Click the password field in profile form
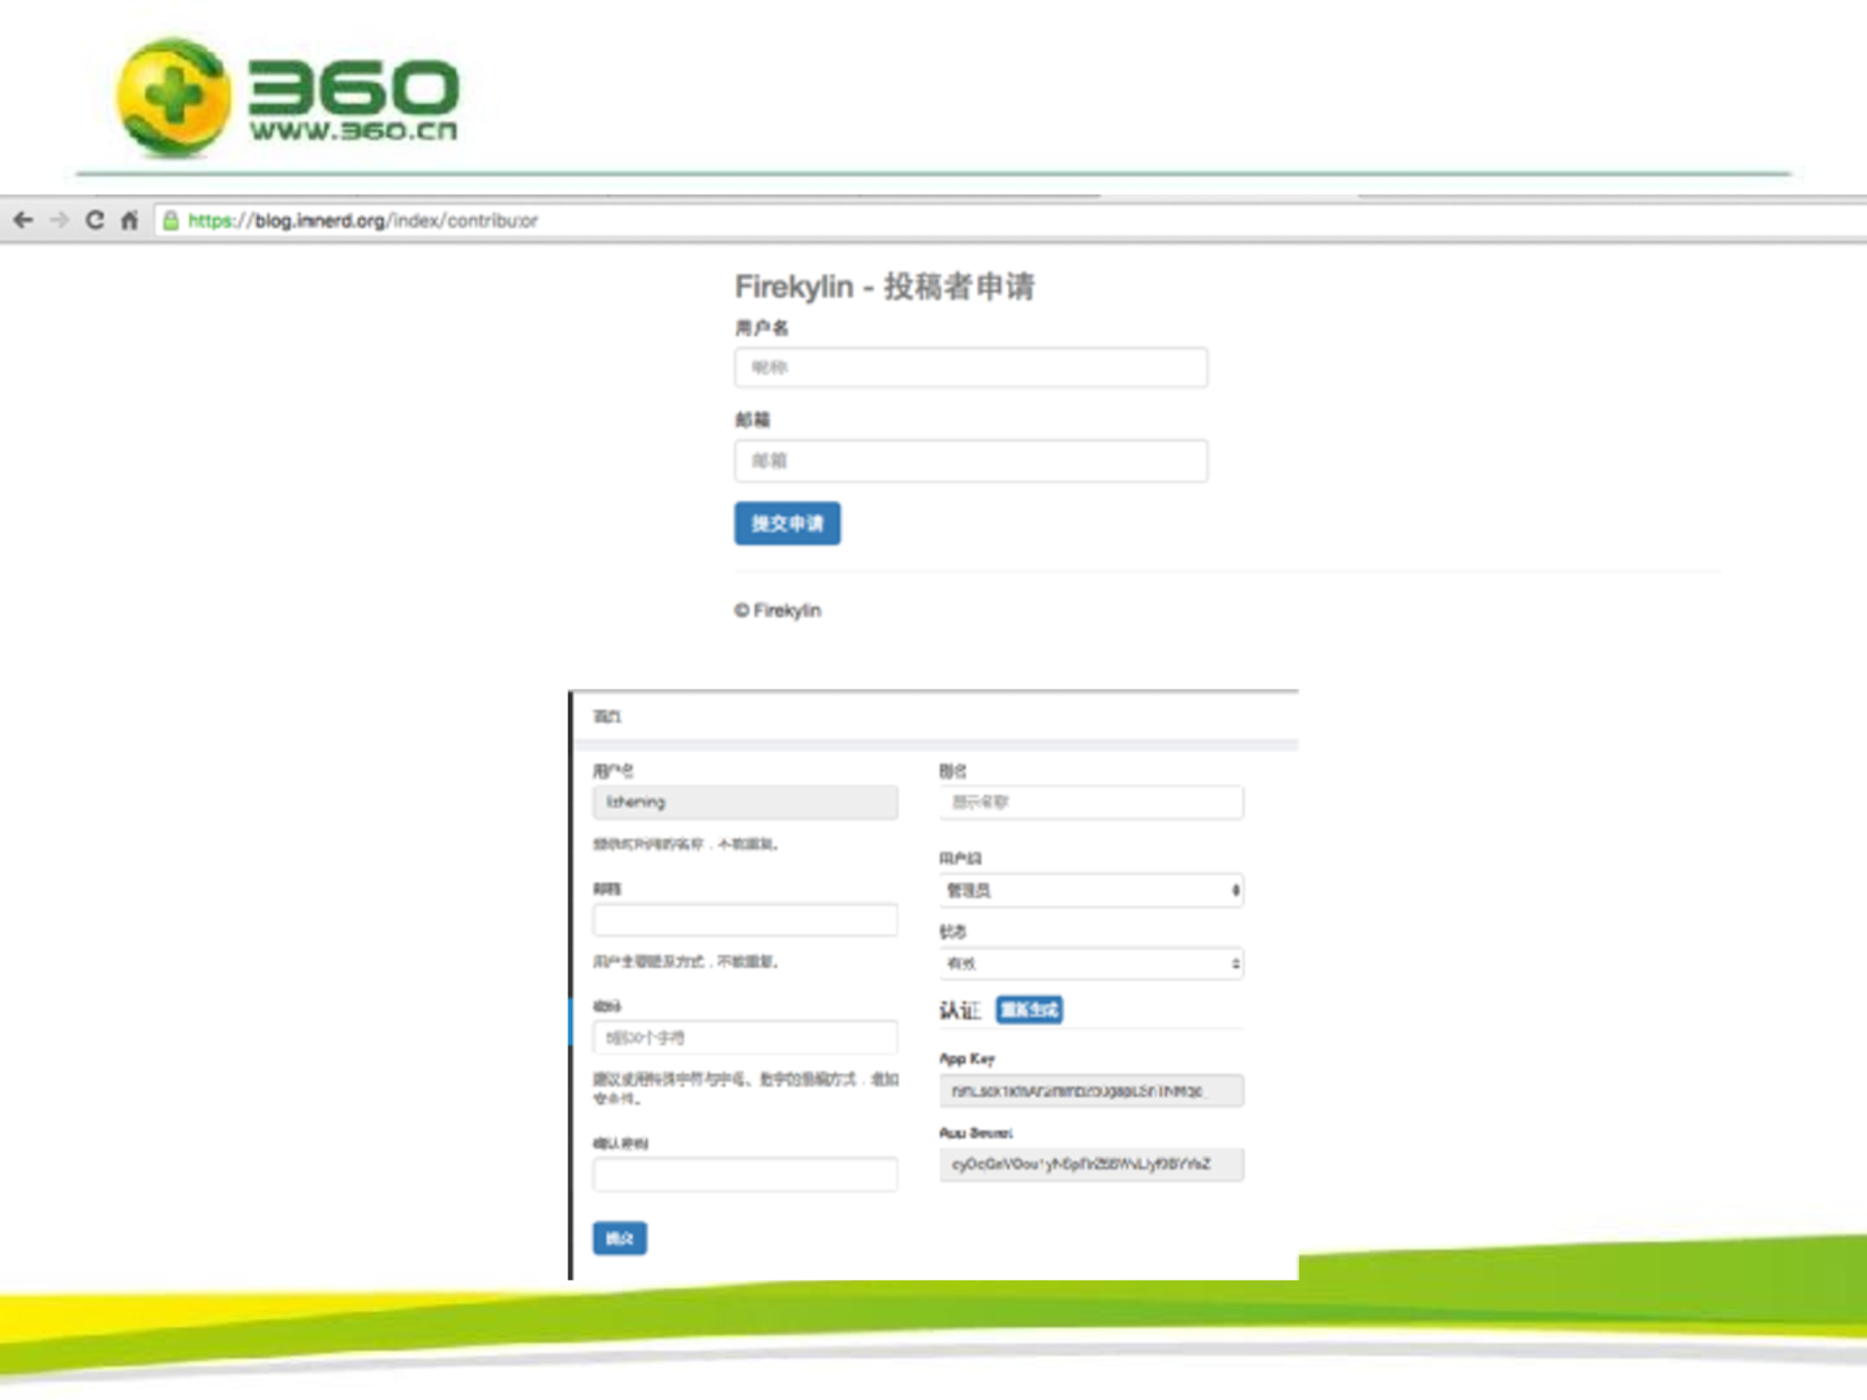 744,1038
